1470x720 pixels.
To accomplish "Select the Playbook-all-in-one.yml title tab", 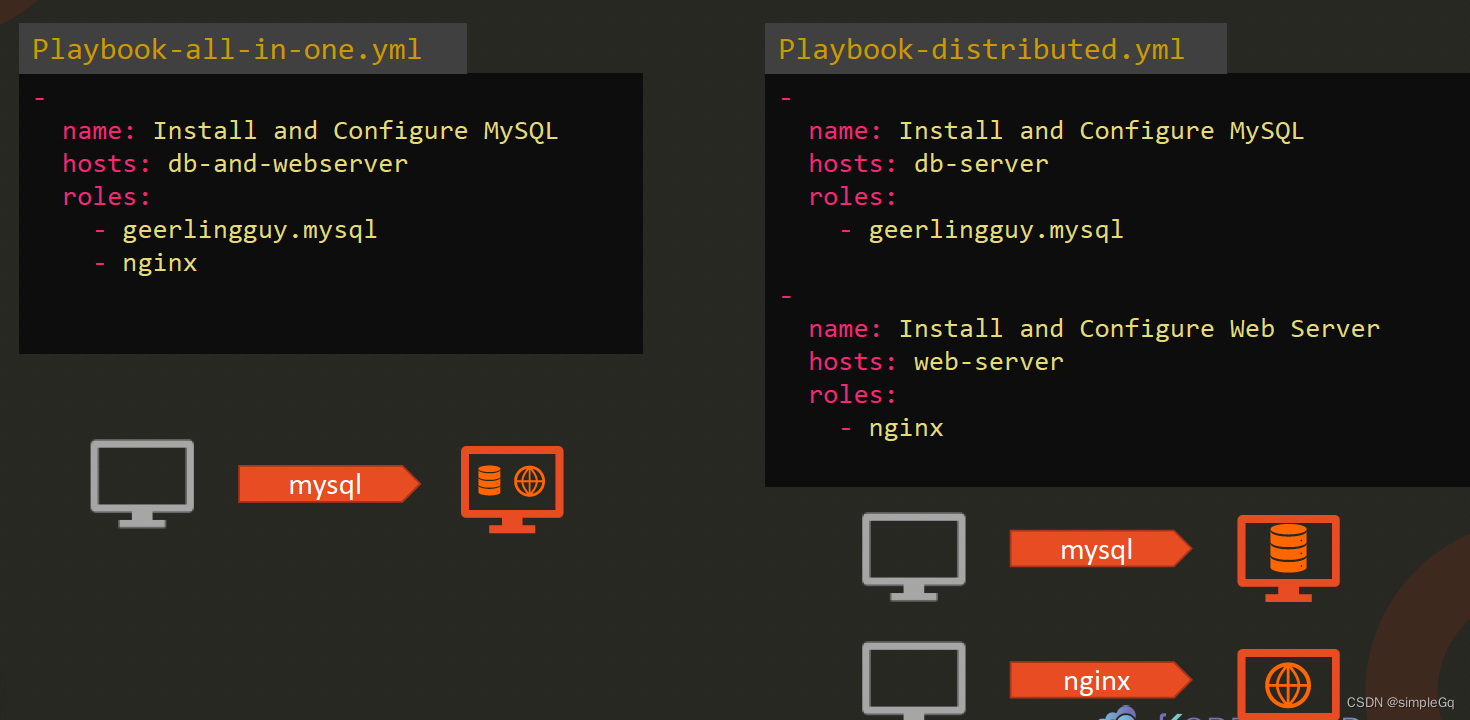I will pos(243,49).
